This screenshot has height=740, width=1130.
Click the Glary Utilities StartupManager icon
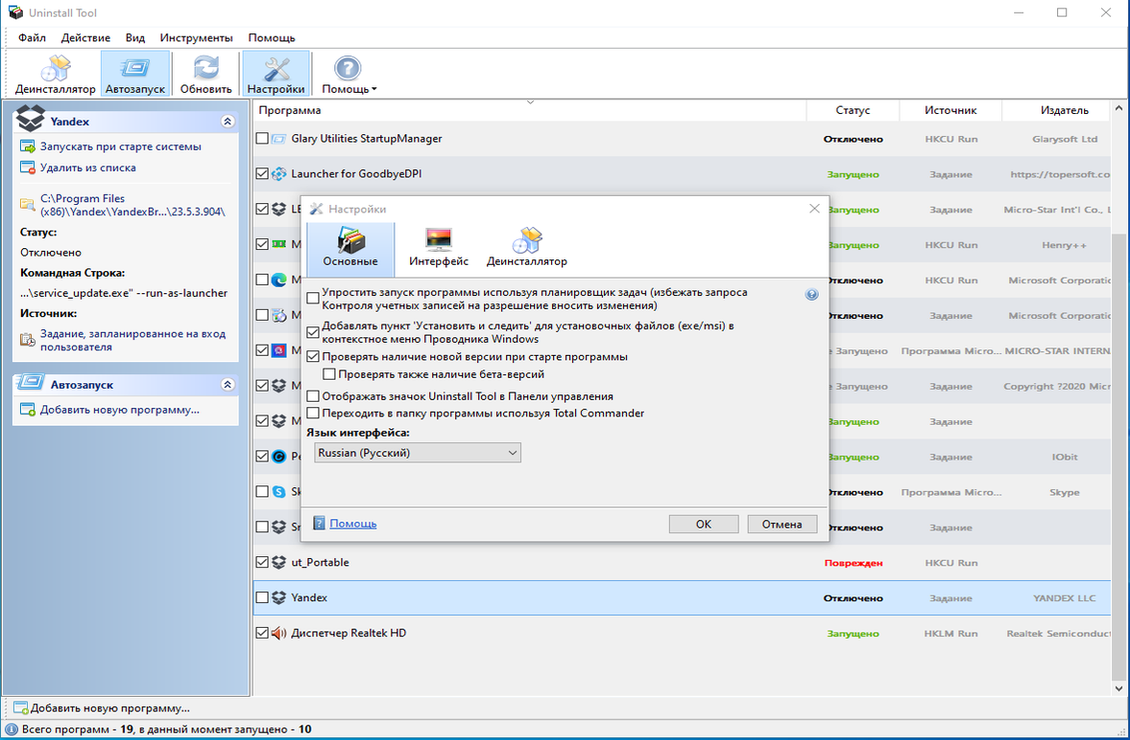click(x=279, y=138)
